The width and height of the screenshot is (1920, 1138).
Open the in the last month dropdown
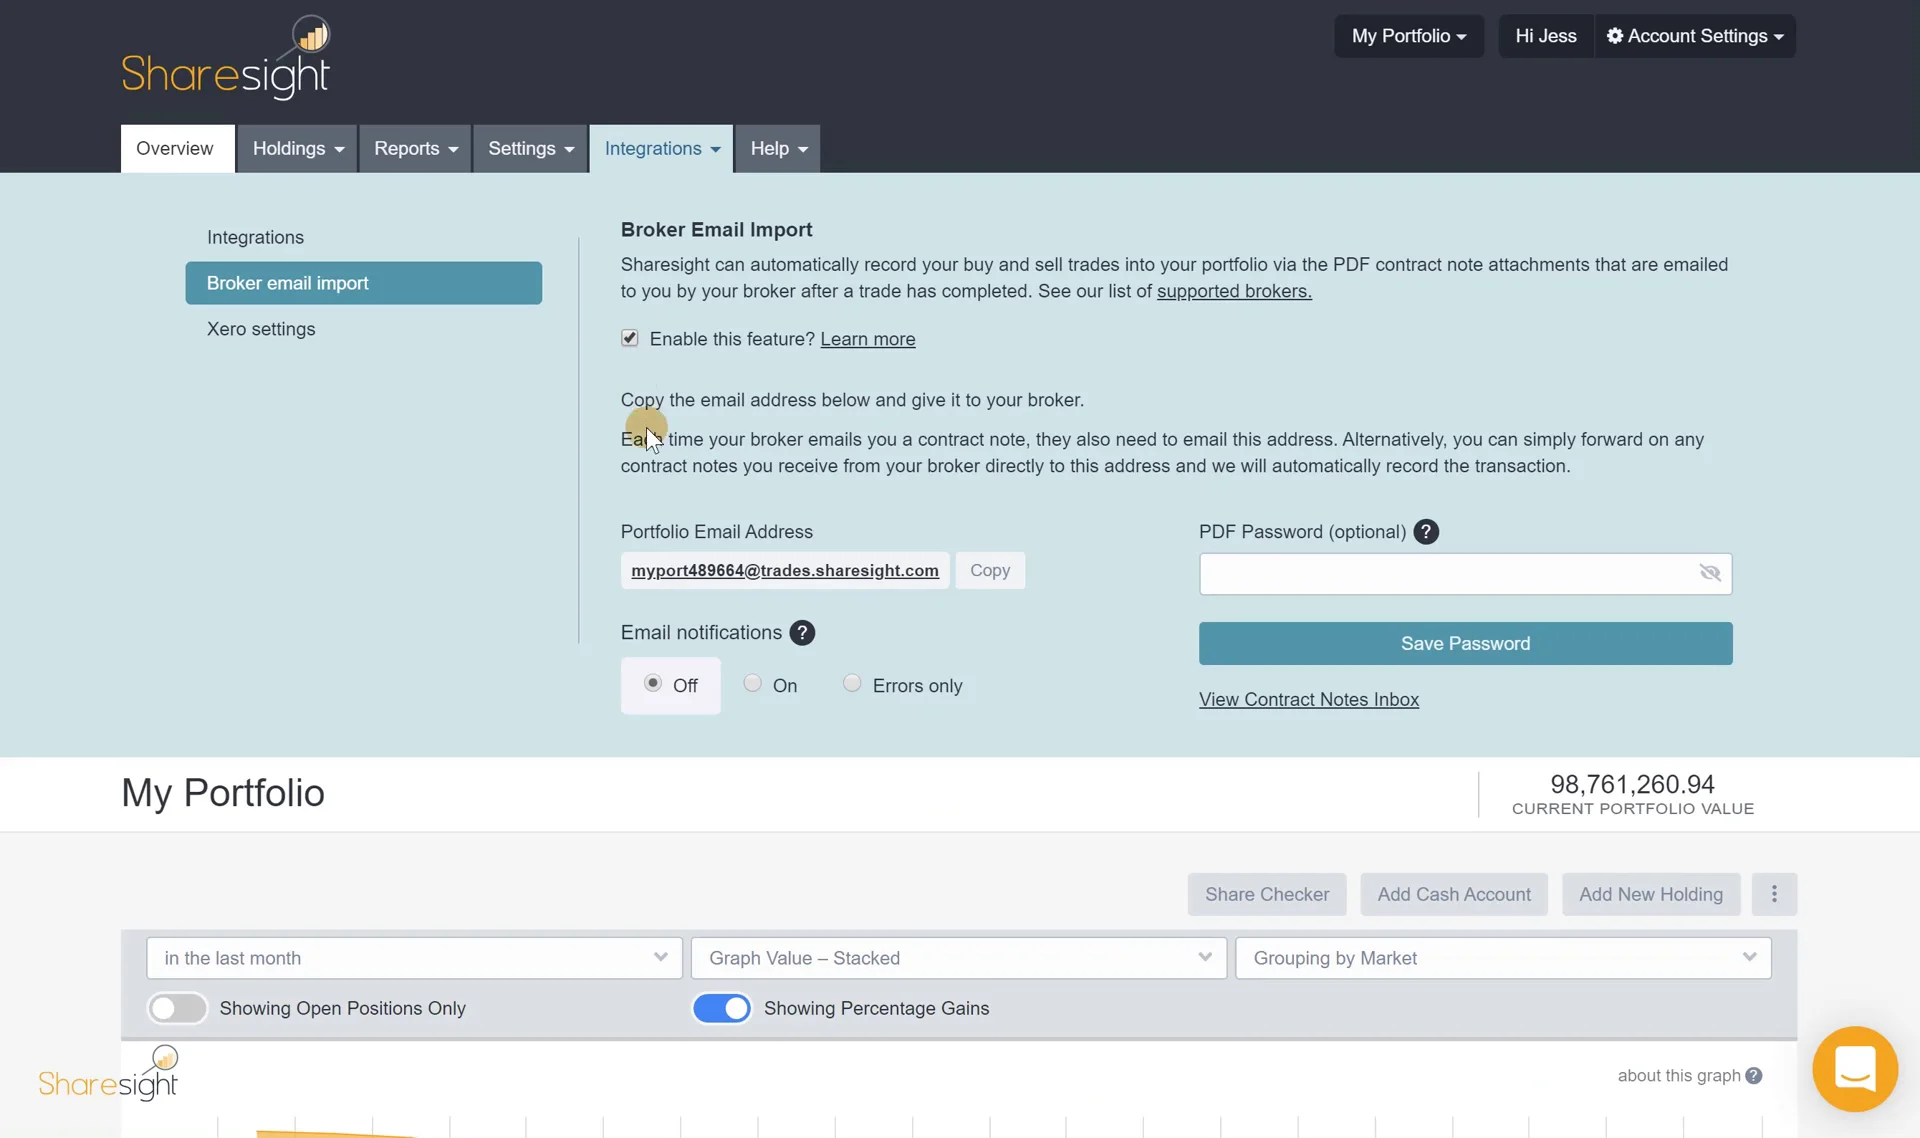point(414,958)
